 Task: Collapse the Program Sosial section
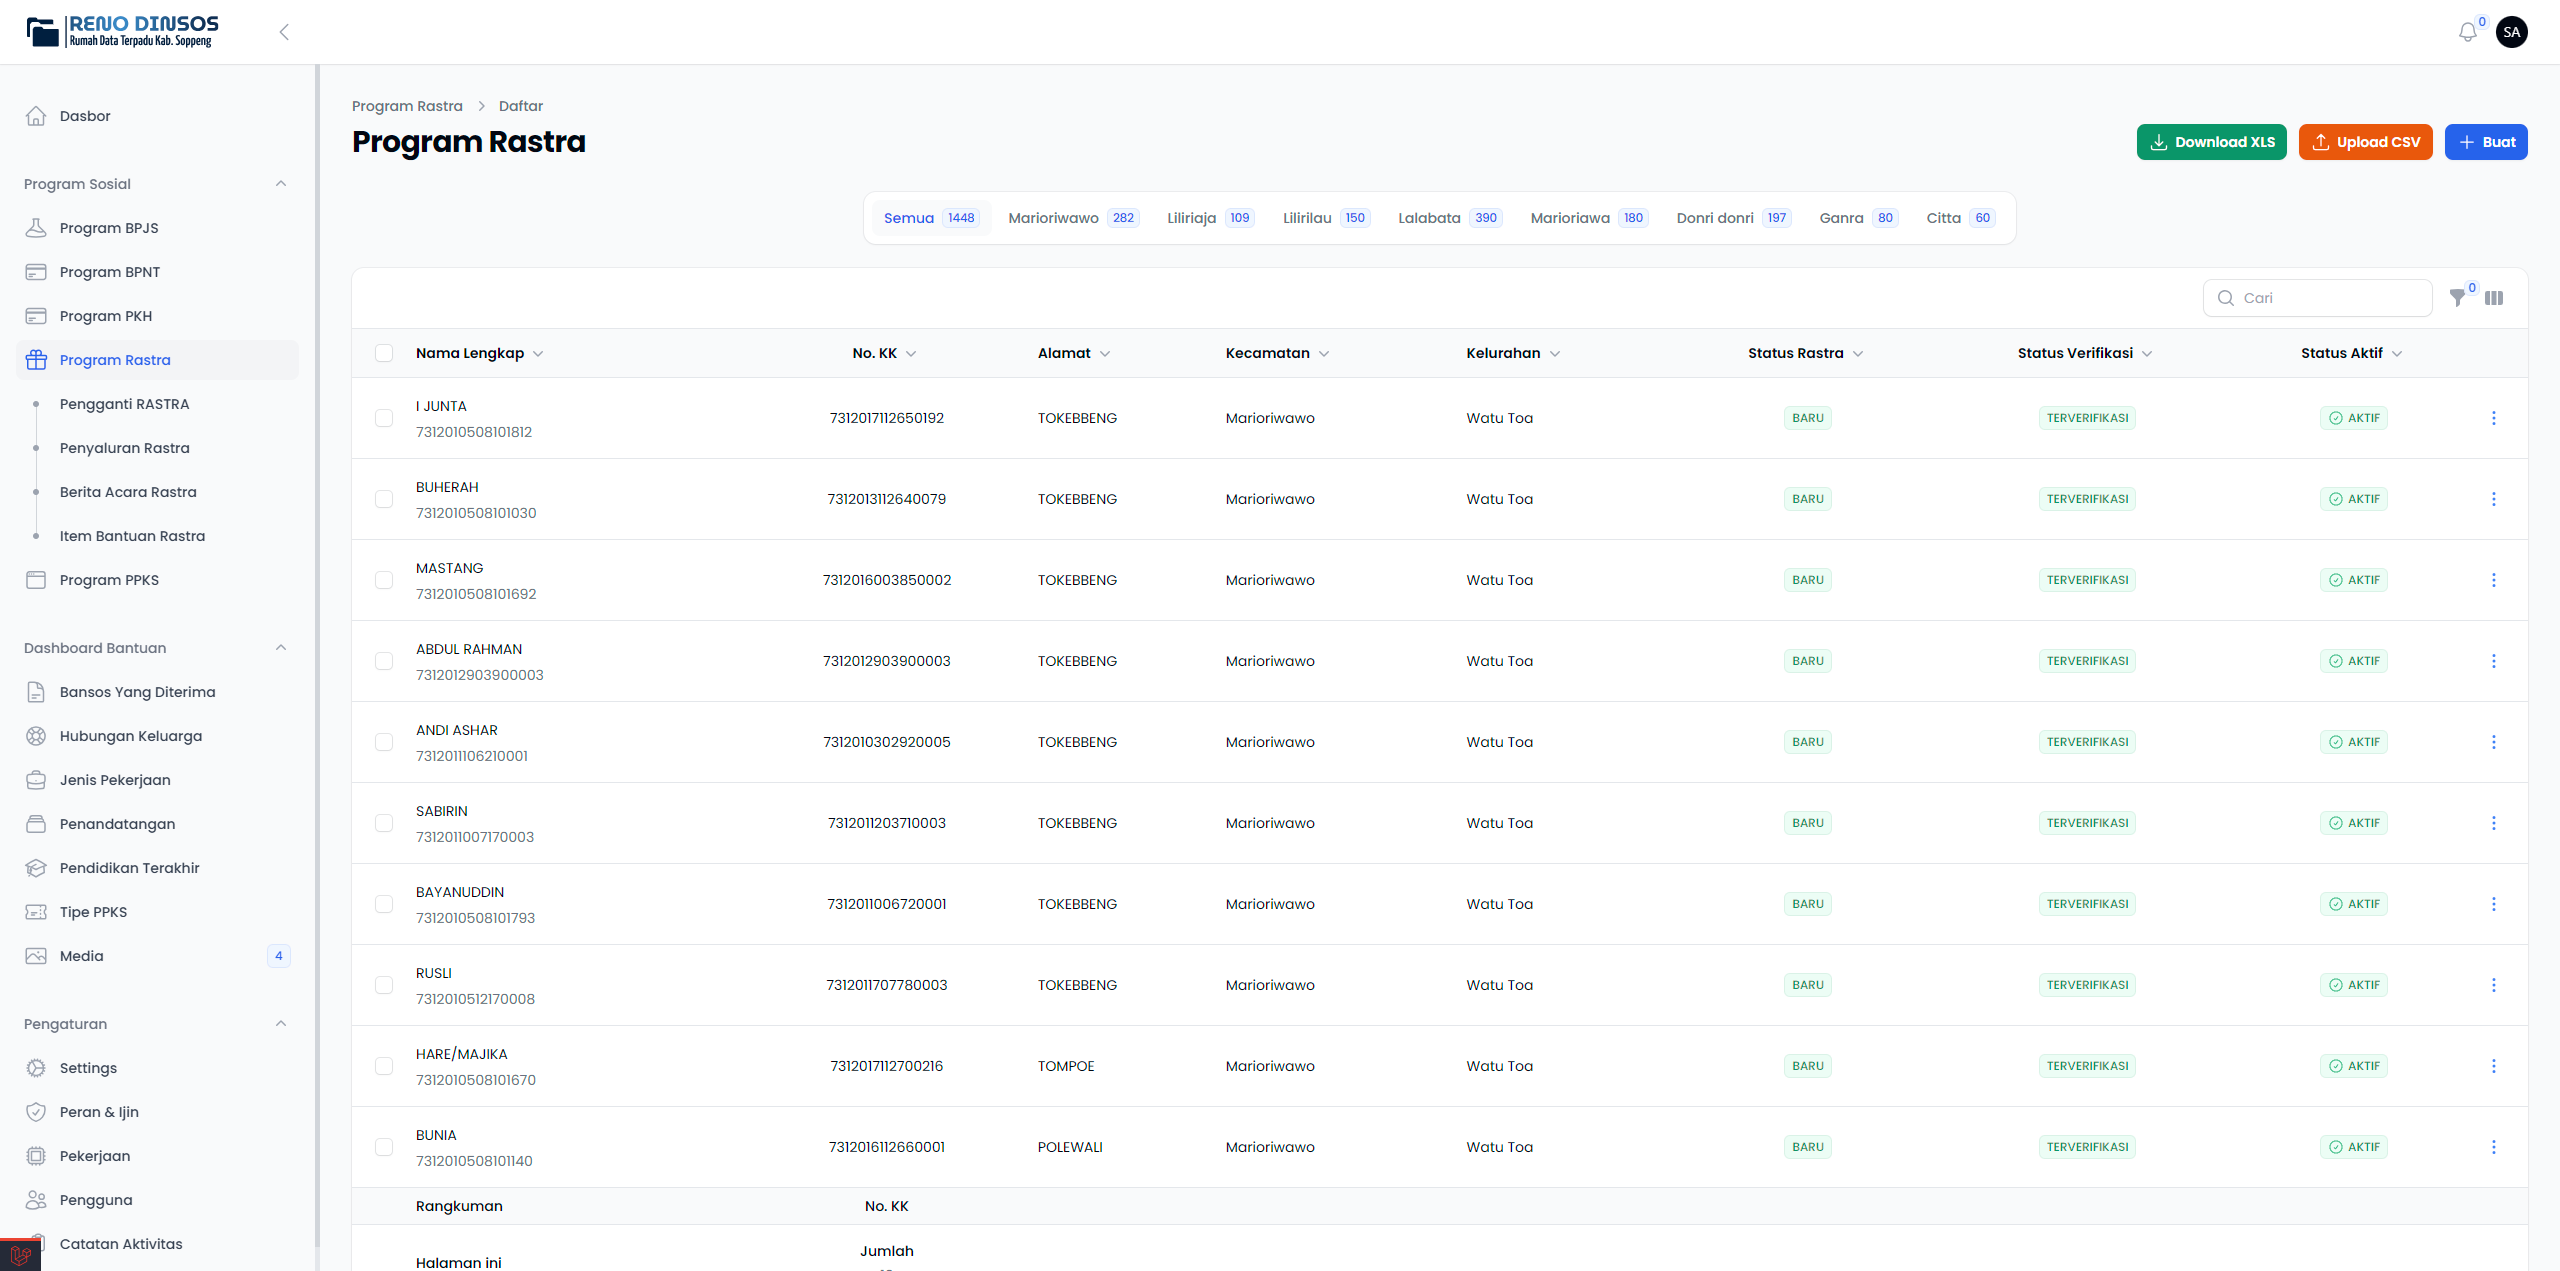click(x=281, y=184)
